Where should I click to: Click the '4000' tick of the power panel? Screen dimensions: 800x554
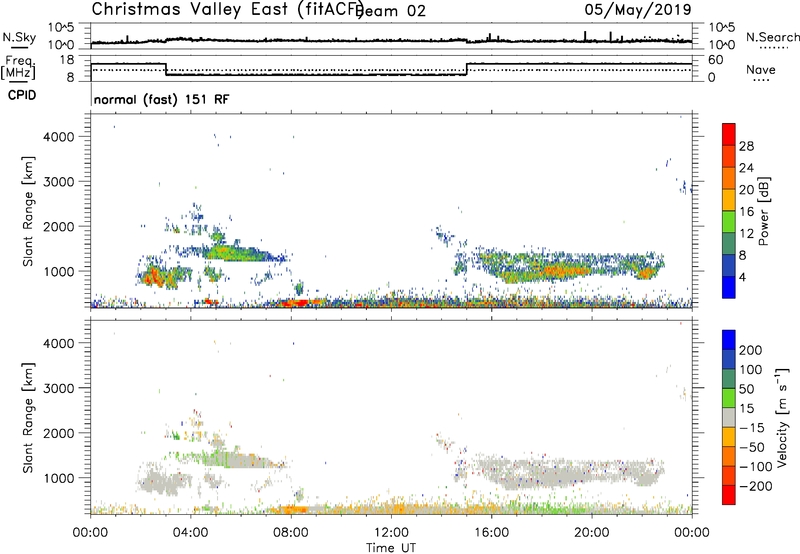click(x=59, y=137)
